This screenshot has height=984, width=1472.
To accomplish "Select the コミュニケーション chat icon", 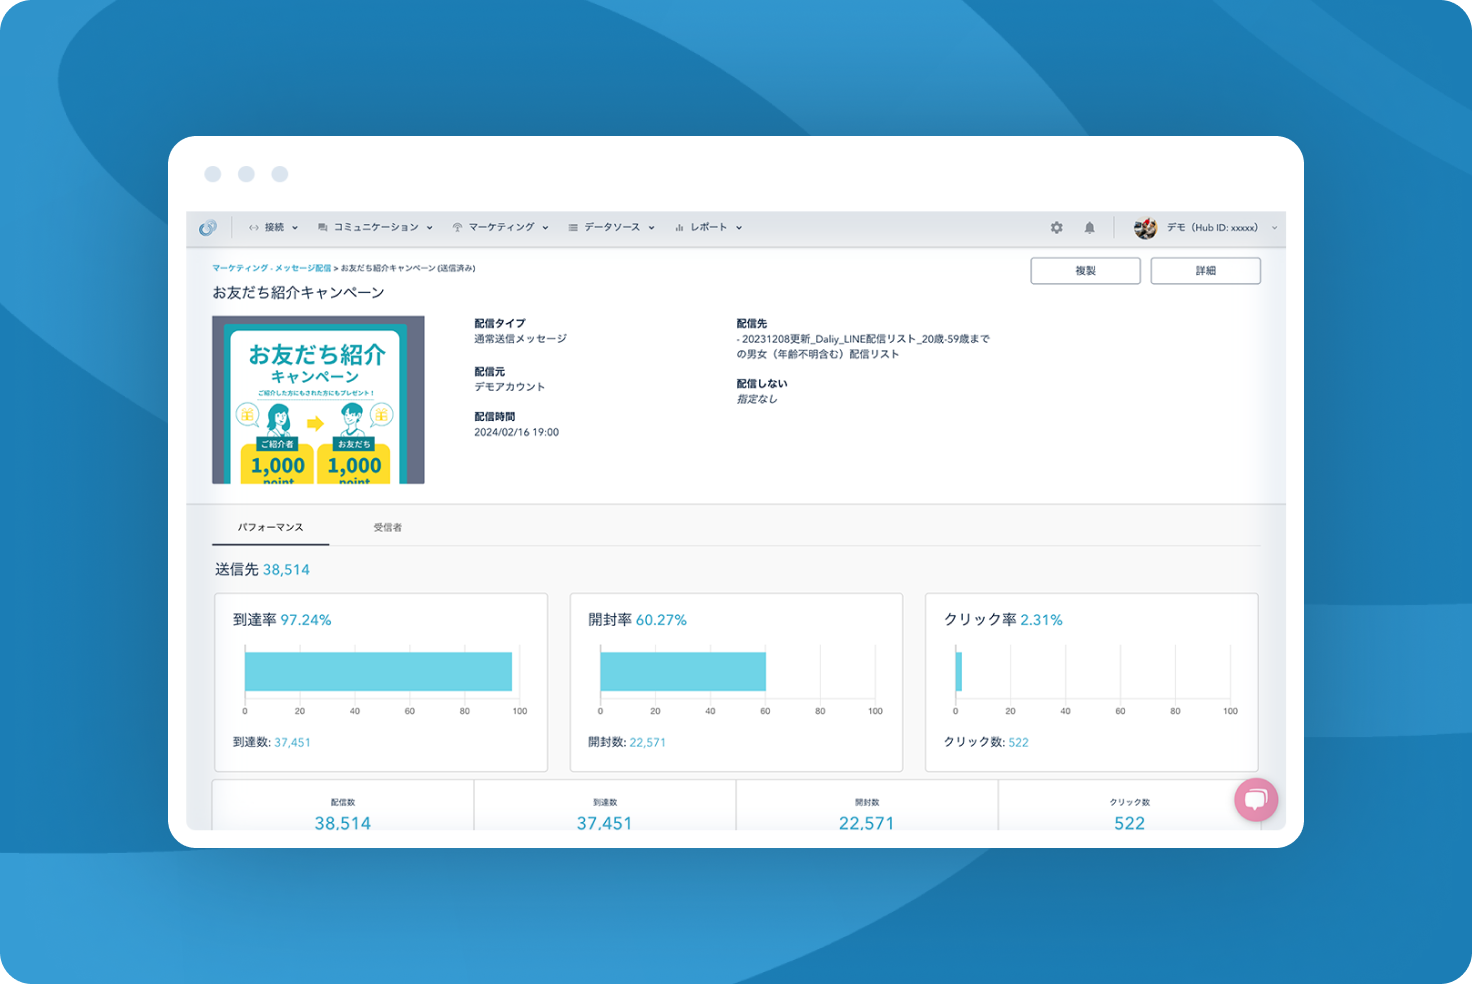I will 321,227.
